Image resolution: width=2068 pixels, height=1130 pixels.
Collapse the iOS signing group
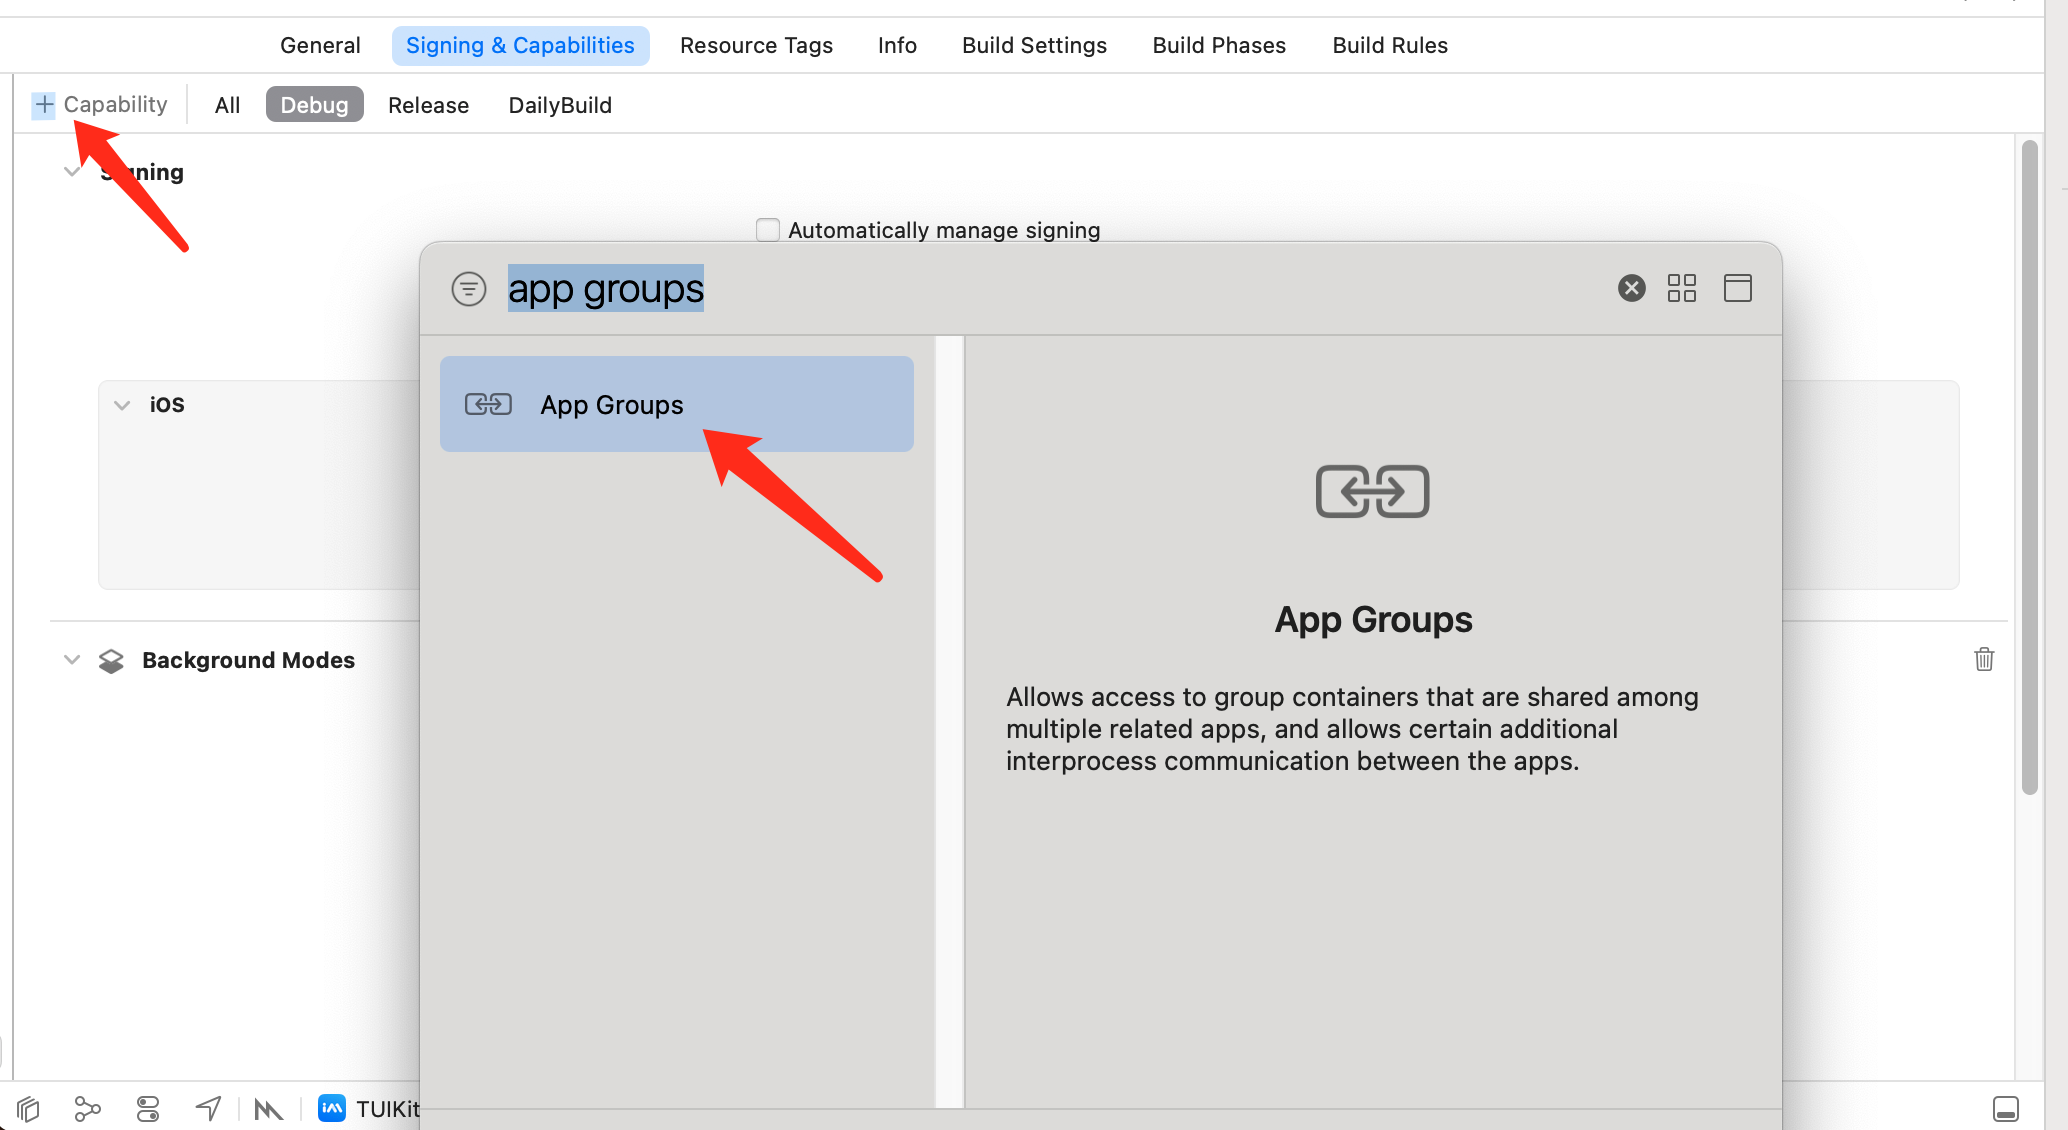[122, 405]
